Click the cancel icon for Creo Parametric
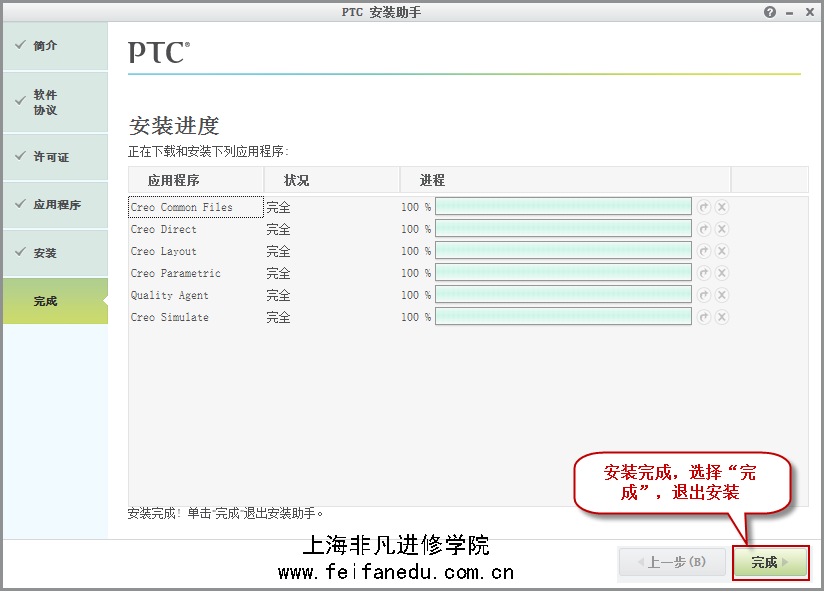The height and width of the screenshot is (591, 824). click(722, 273)
